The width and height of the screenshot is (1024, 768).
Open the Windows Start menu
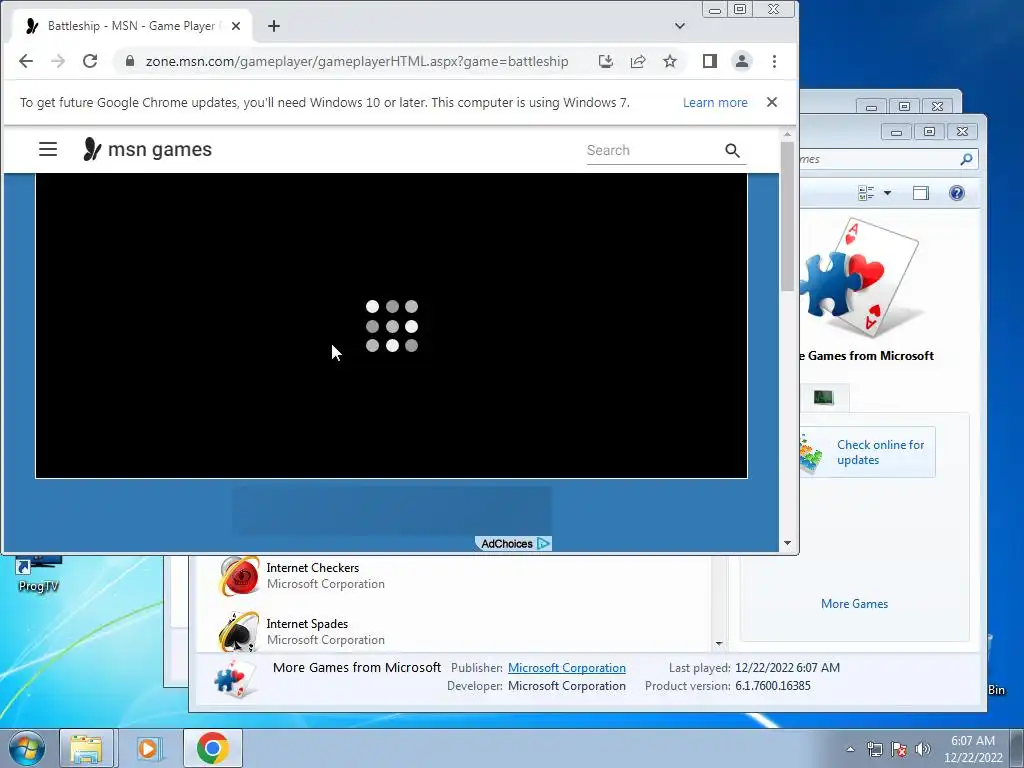point(27,748)
